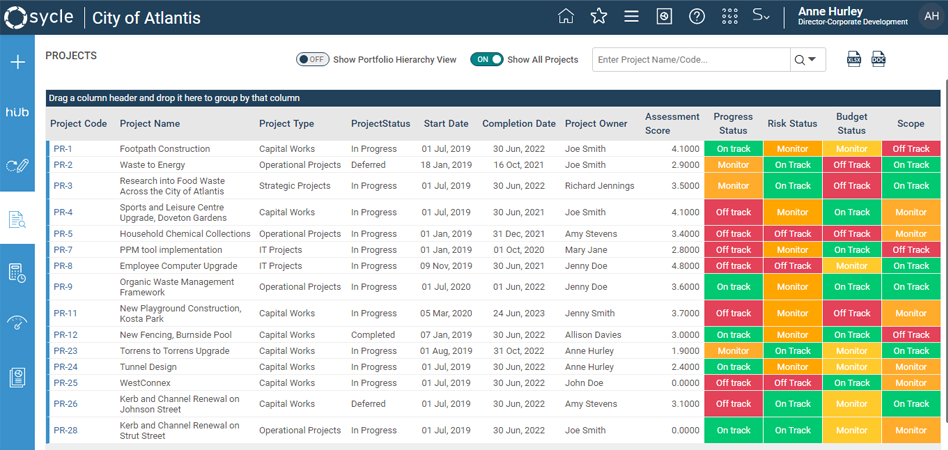
Task: Click PR-1 red Off Track scope cell
Action: pyautogui.click(x=911, y=149)
